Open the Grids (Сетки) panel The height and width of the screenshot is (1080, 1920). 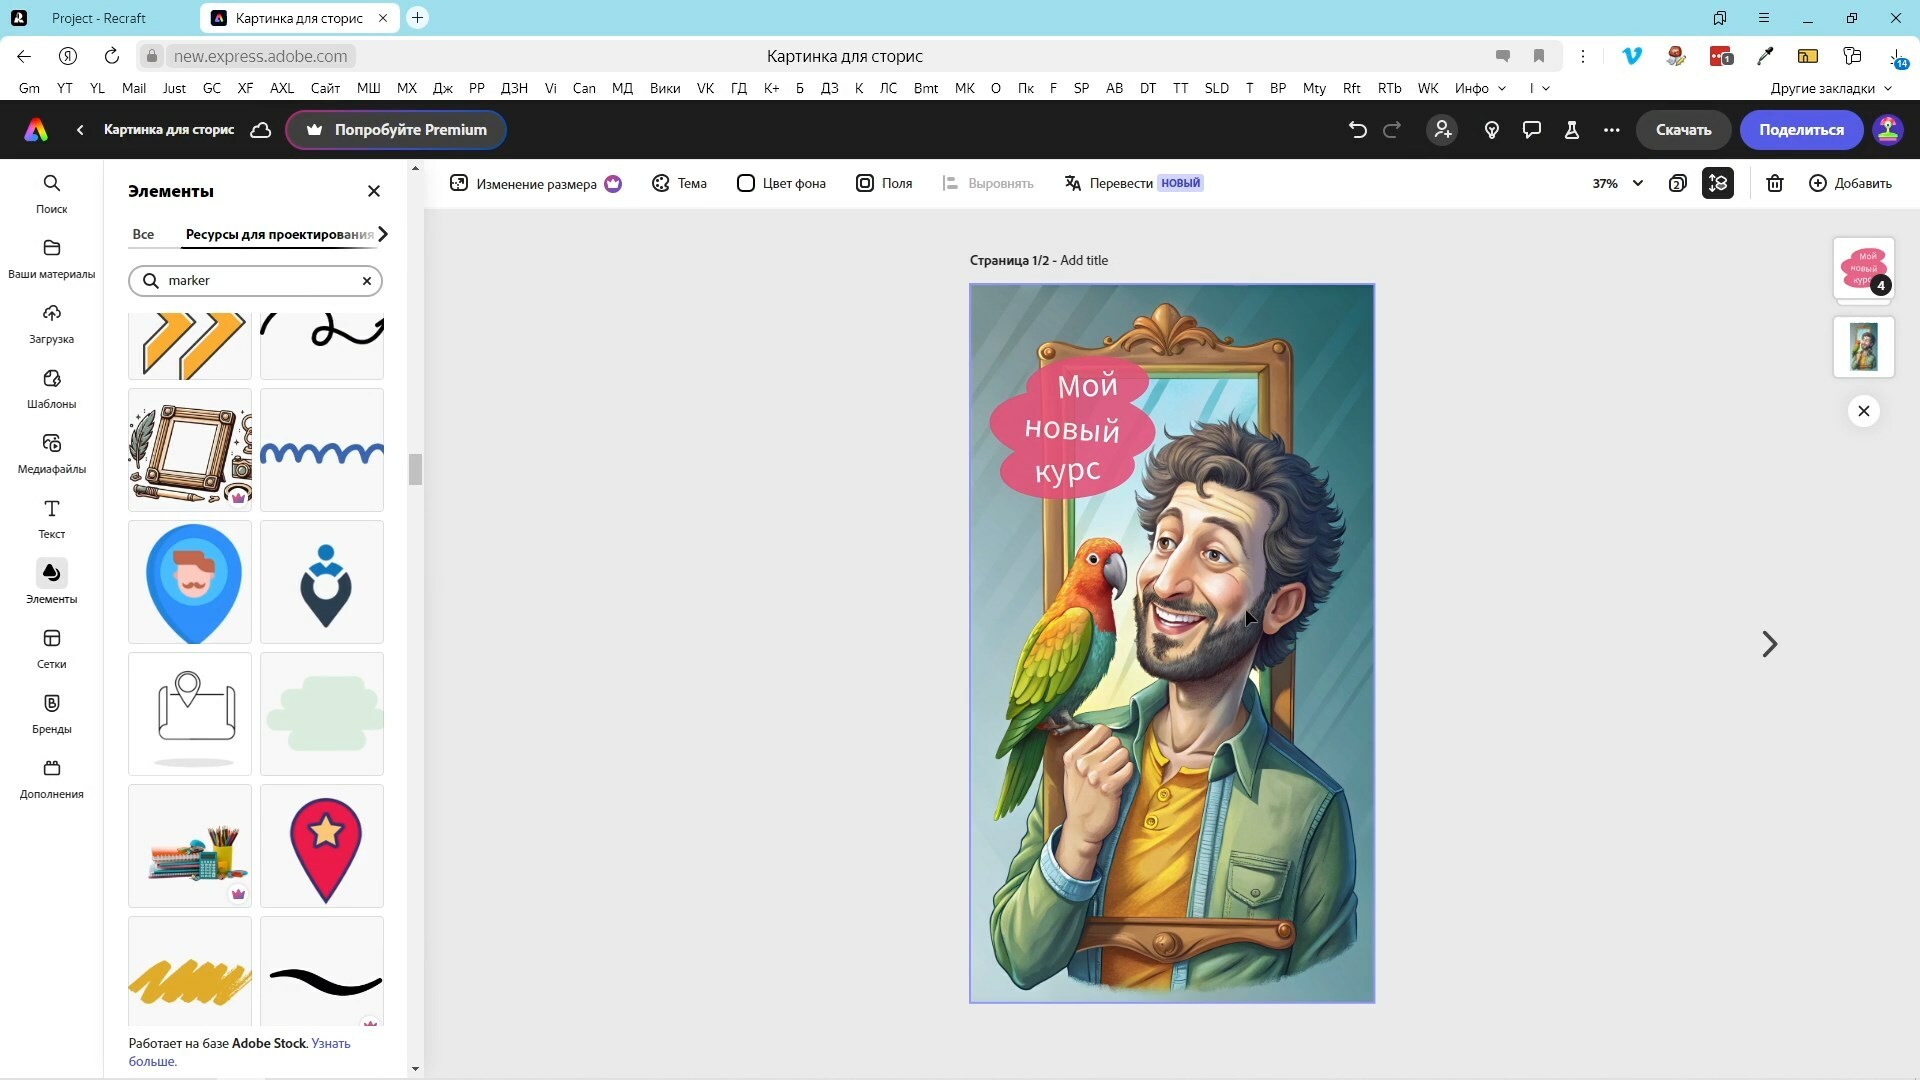[51, 647]
